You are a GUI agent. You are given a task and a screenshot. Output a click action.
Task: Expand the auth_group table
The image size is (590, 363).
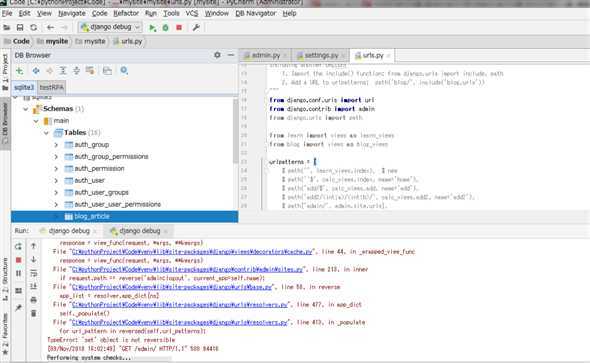(x=56, y=145)
